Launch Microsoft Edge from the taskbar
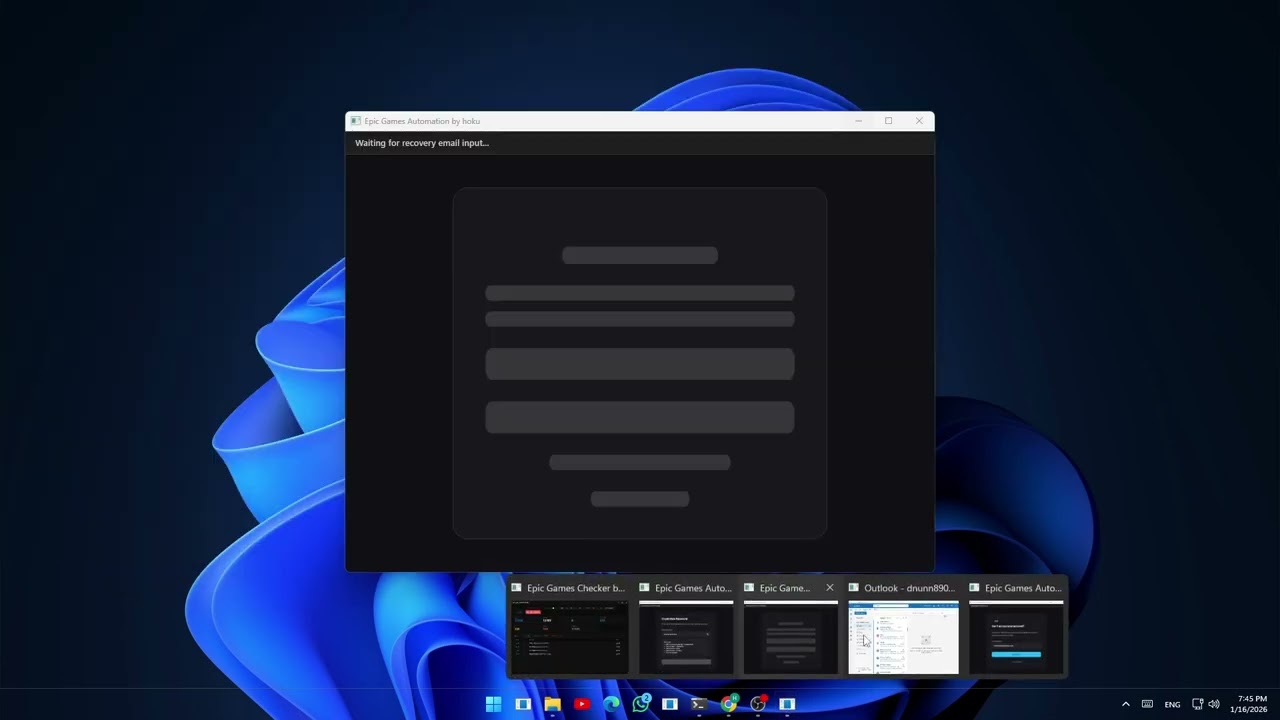The width and height of the screenshot is (1280, 720). tap(611, 704)
